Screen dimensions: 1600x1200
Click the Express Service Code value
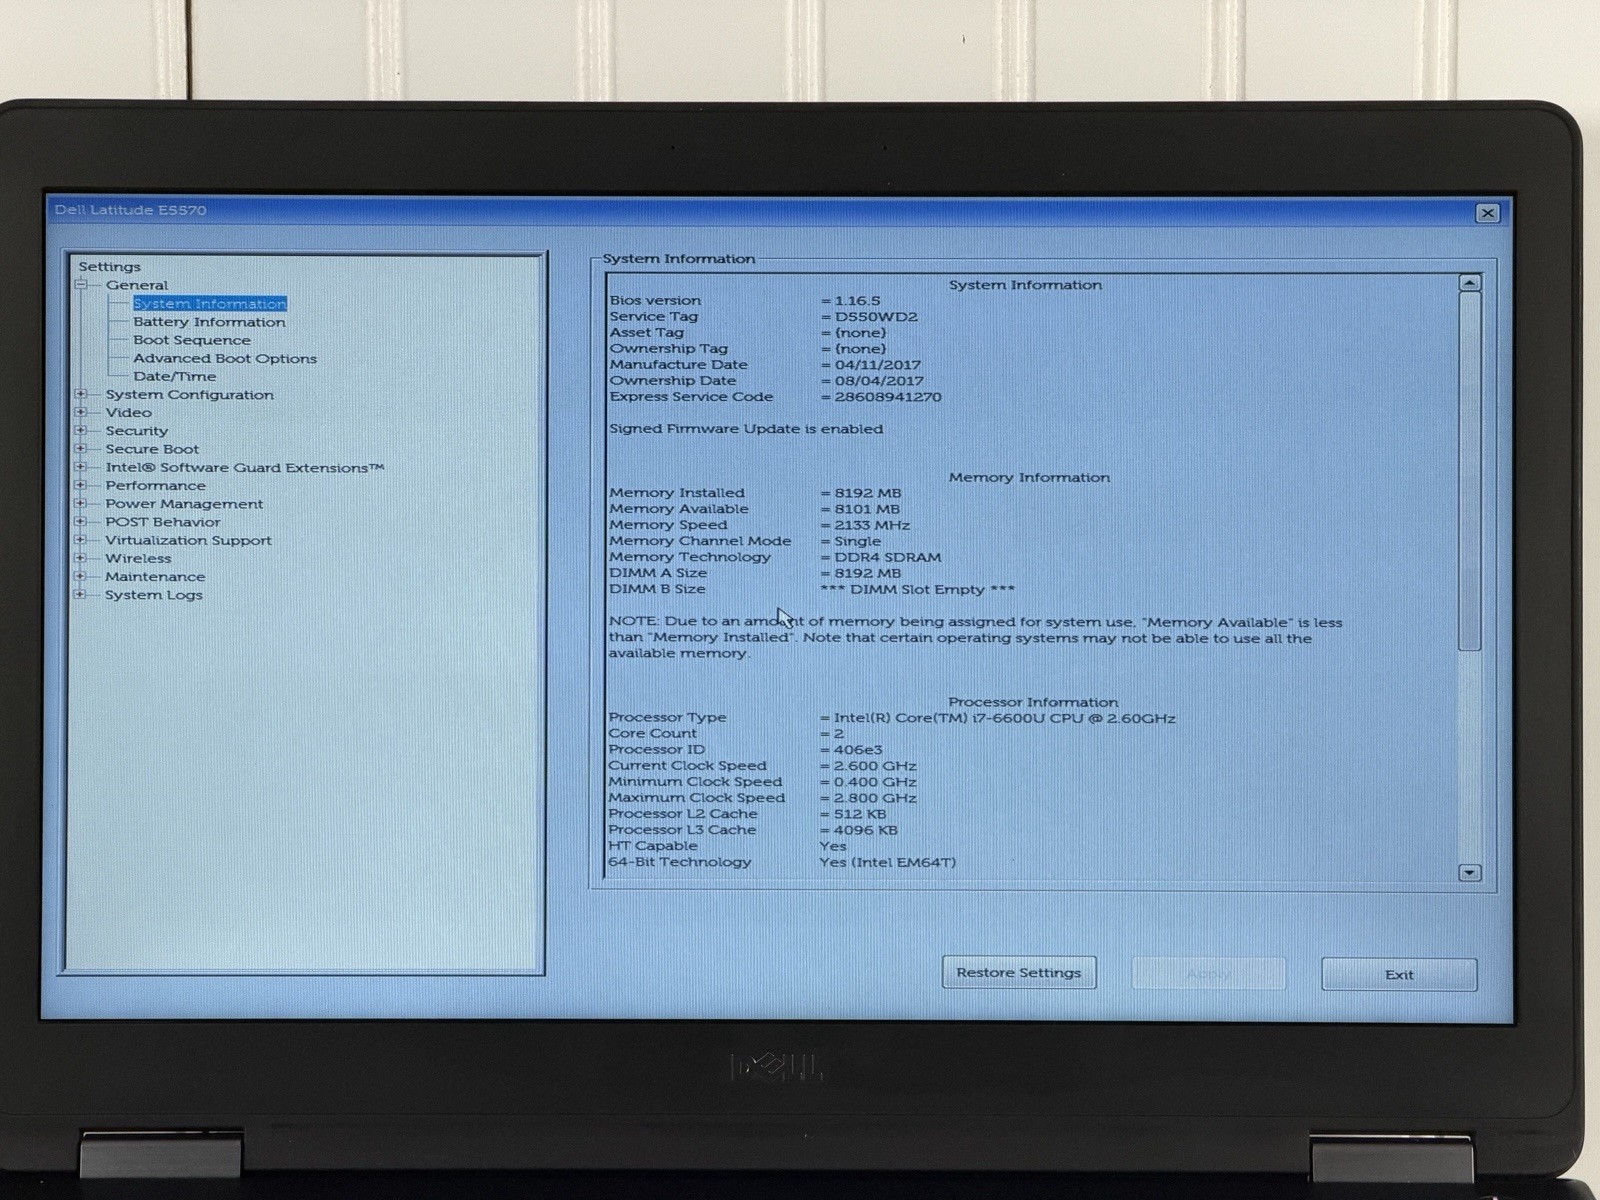tap(888, 397)
